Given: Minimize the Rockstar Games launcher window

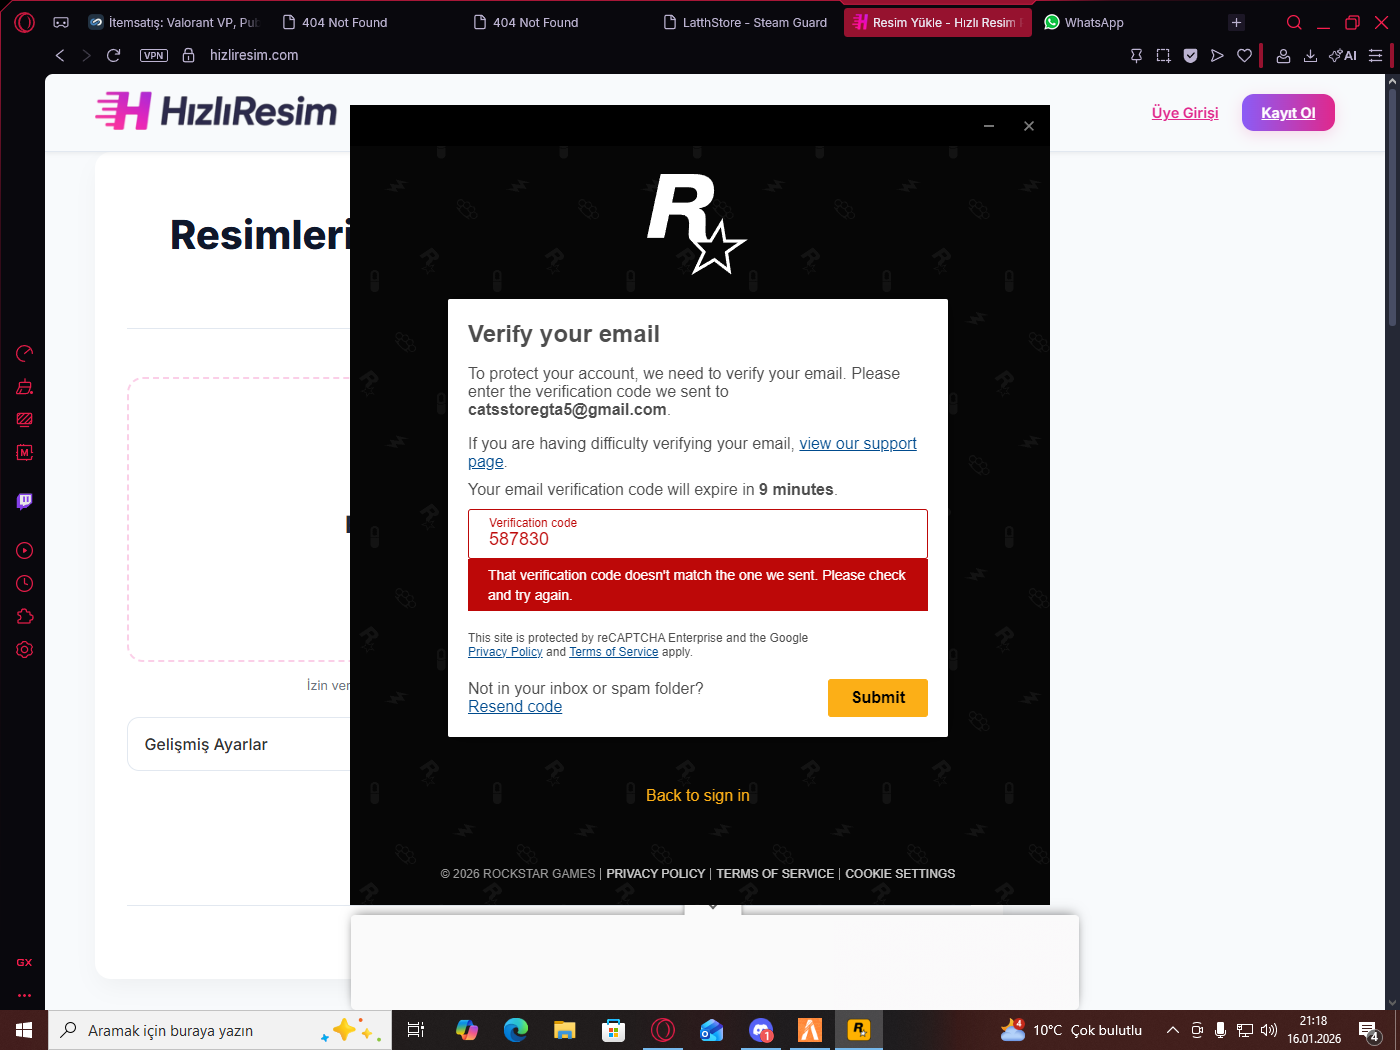Looking at the screenshot, I should click(x=988, y=126).
